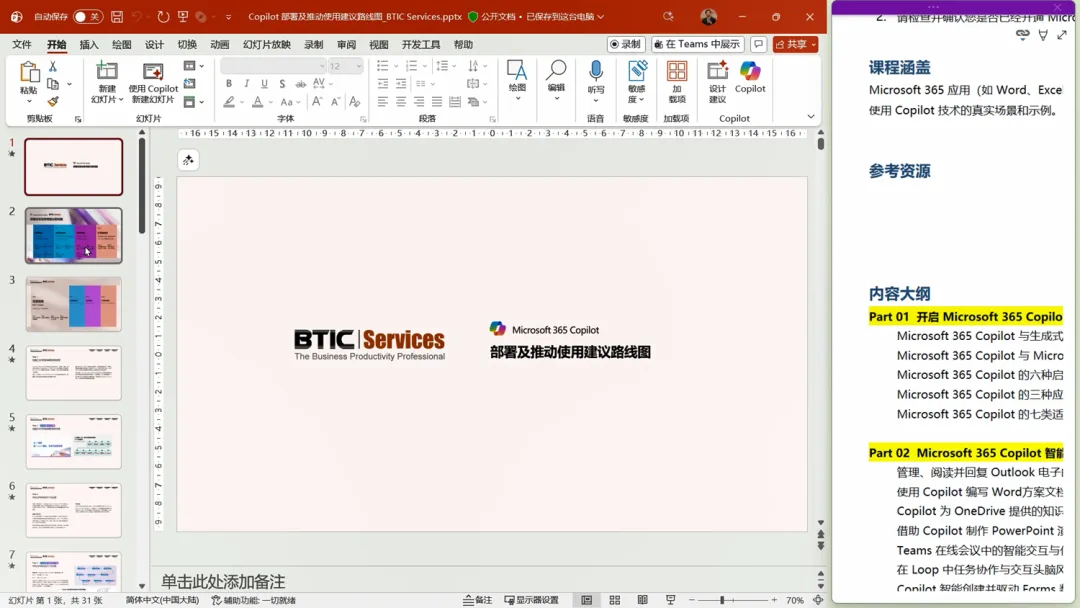Switch to the 插入 Insert tab

[x=89, y=44]
